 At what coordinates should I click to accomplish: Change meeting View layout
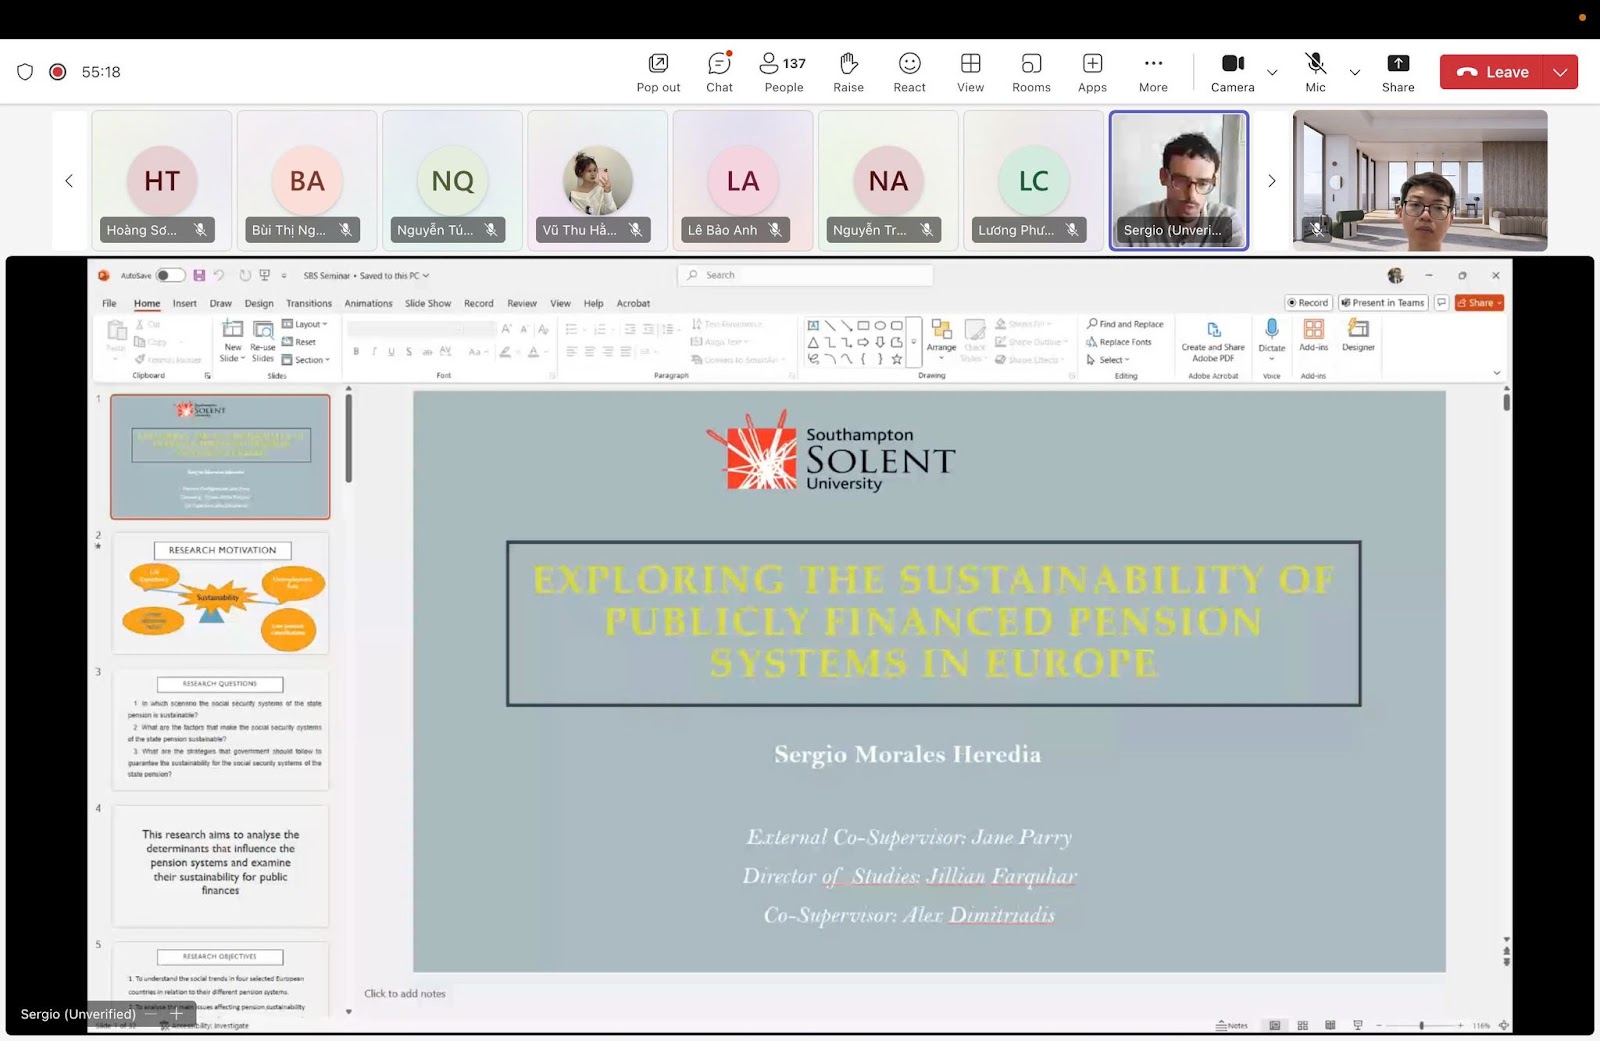(970, 72)
